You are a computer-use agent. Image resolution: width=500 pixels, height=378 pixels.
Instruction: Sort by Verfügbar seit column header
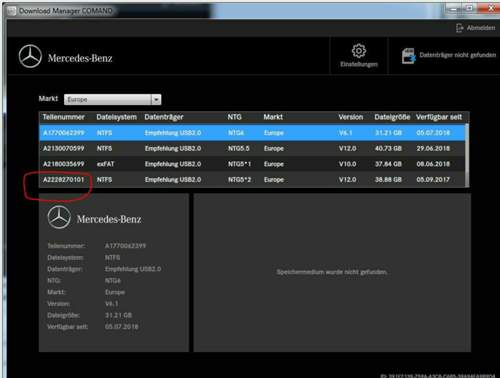[x=439, y=117]
